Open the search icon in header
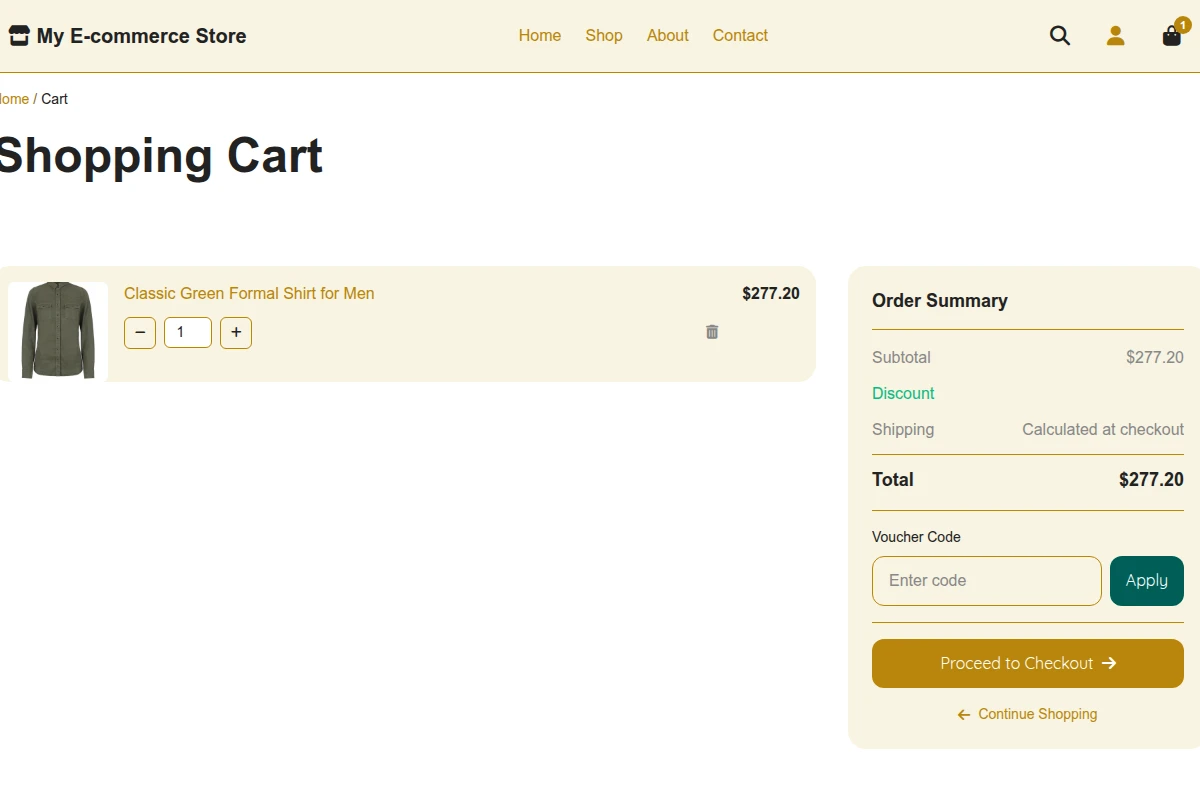 pyautogui.click(x=1060, y=36)
